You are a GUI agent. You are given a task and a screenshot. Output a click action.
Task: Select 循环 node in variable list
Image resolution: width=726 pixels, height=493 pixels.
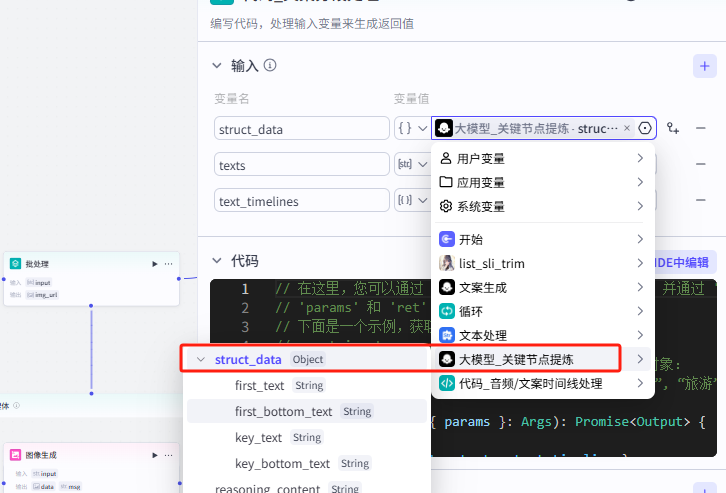[542, 311]
